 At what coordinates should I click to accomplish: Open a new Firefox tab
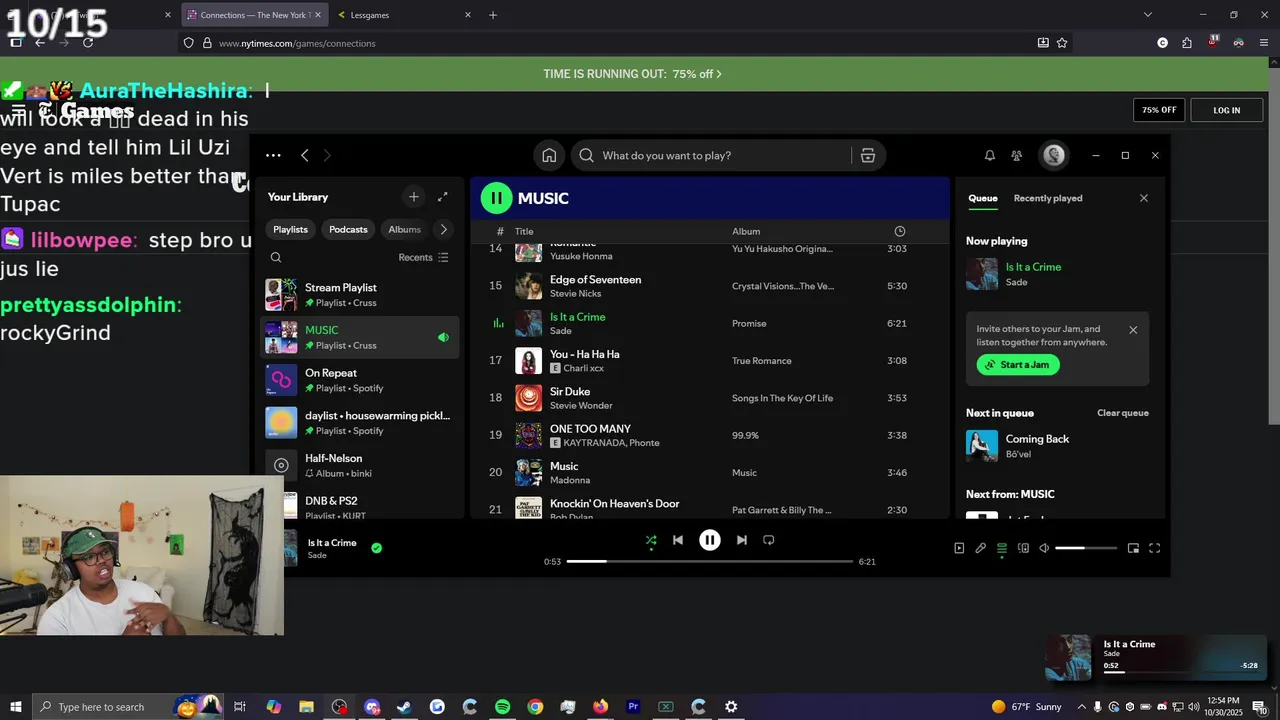pyautogui.click(x=493, y=15)
